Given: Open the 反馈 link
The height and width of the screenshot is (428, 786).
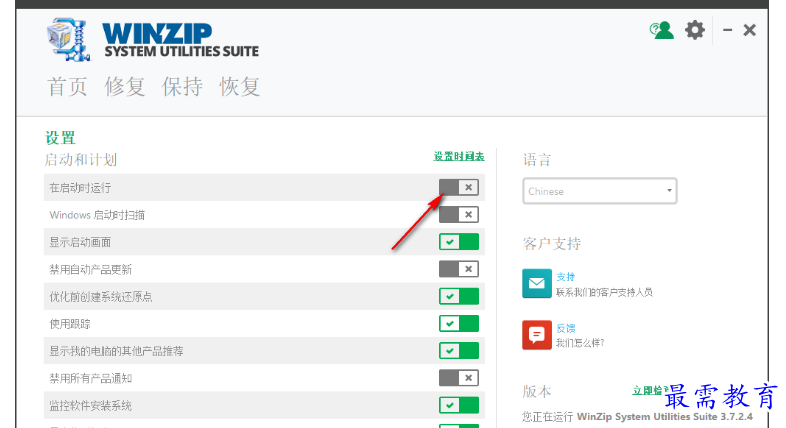Looking at the screenshot, I should point(565,328).
